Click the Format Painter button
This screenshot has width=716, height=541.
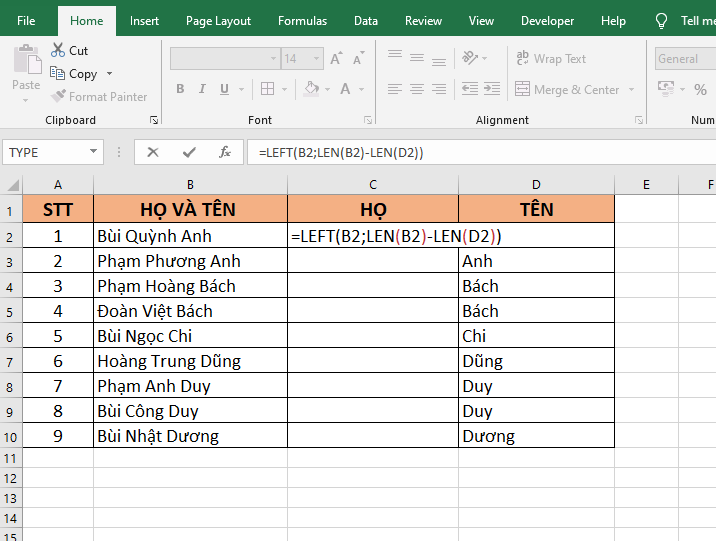[x=98, y=97]
